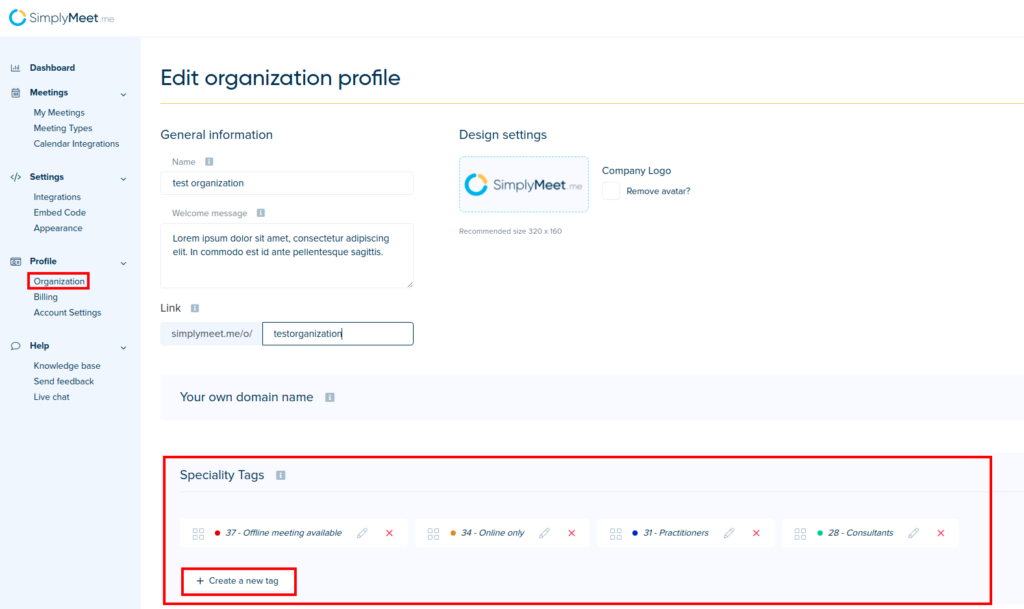Click the company logo upload thumbnail
1024x609 pixels.
point(524,185)
